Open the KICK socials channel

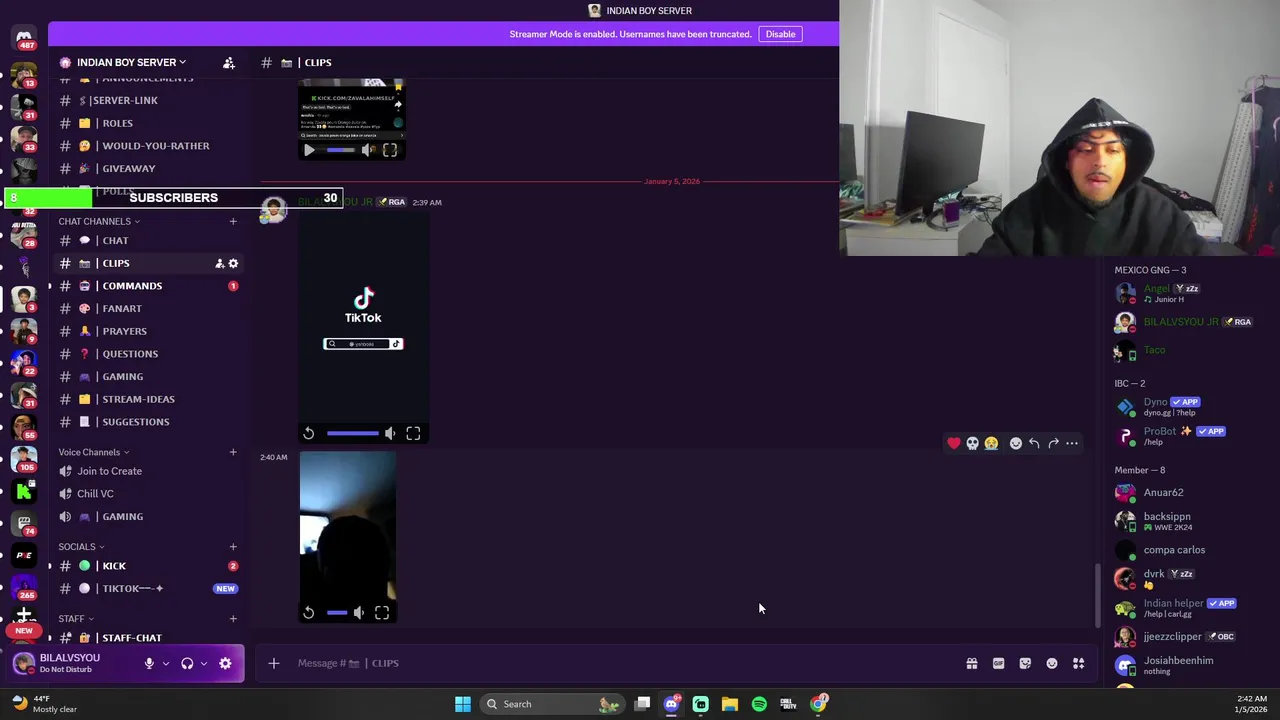(147, 566)
